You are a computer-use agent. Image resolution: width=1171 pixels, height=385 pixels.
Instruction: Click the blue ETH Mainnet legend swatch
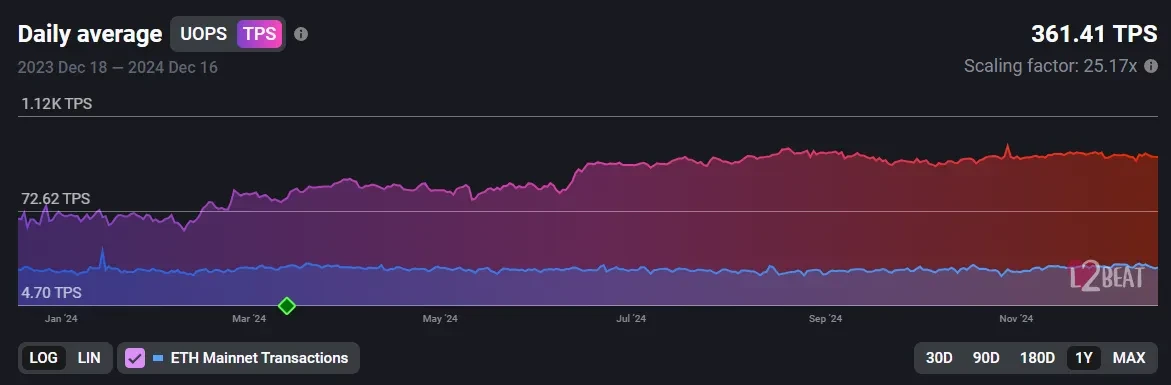[158, 358]
